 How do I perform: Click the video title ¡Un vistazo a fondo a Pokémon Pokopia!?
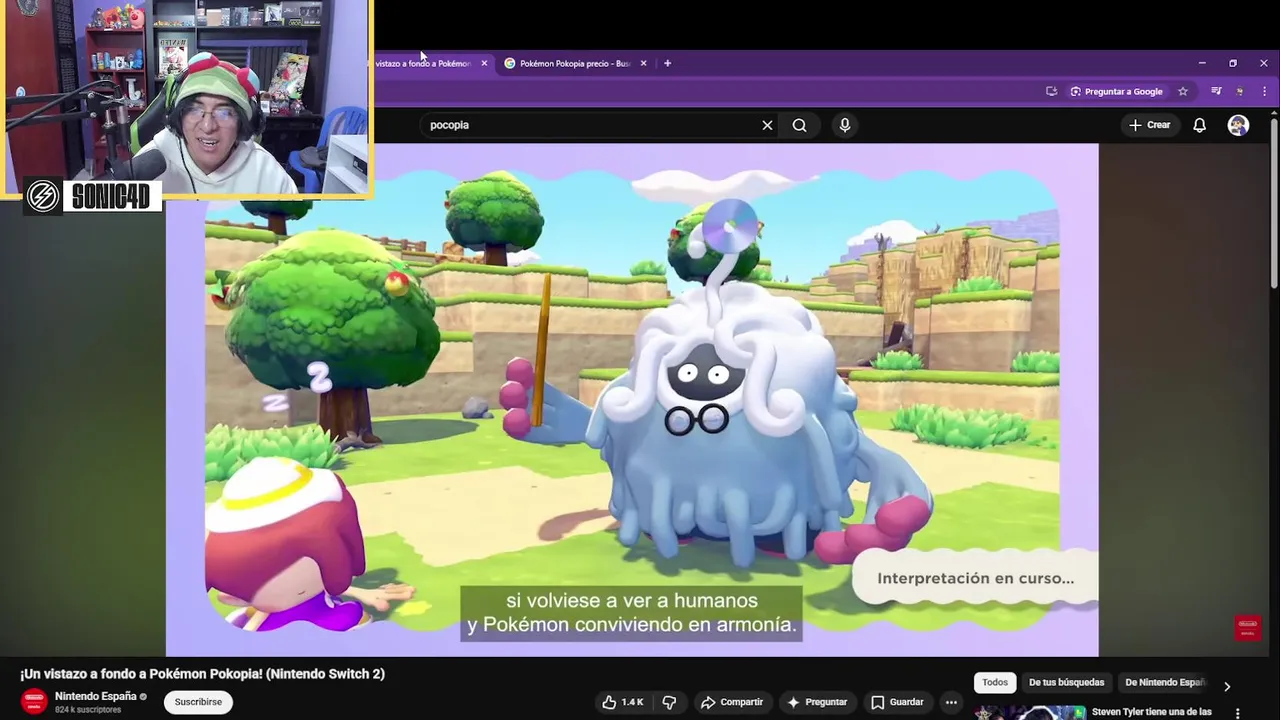[x=202, y=674]
